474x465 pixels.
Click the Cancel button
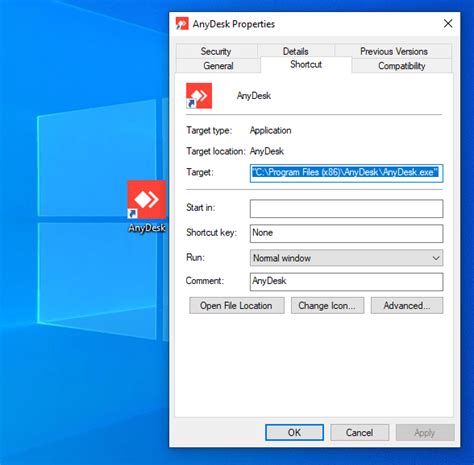[360, 432]
